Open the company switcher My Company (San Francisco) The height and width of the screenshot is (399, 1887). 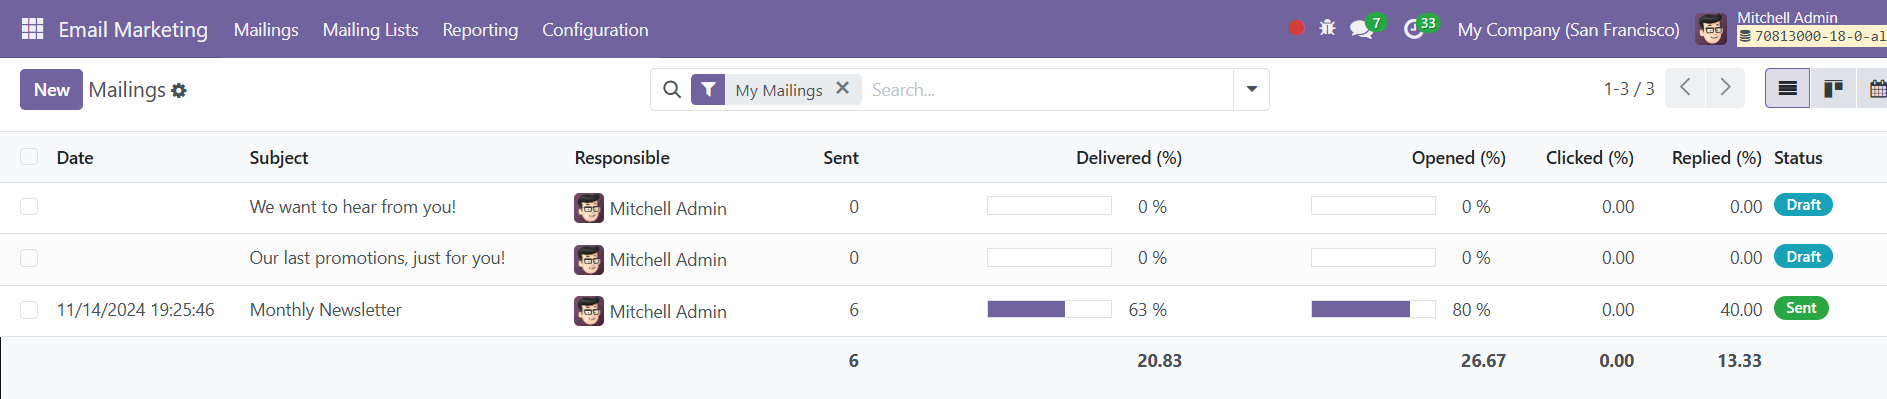point(1568,29)
